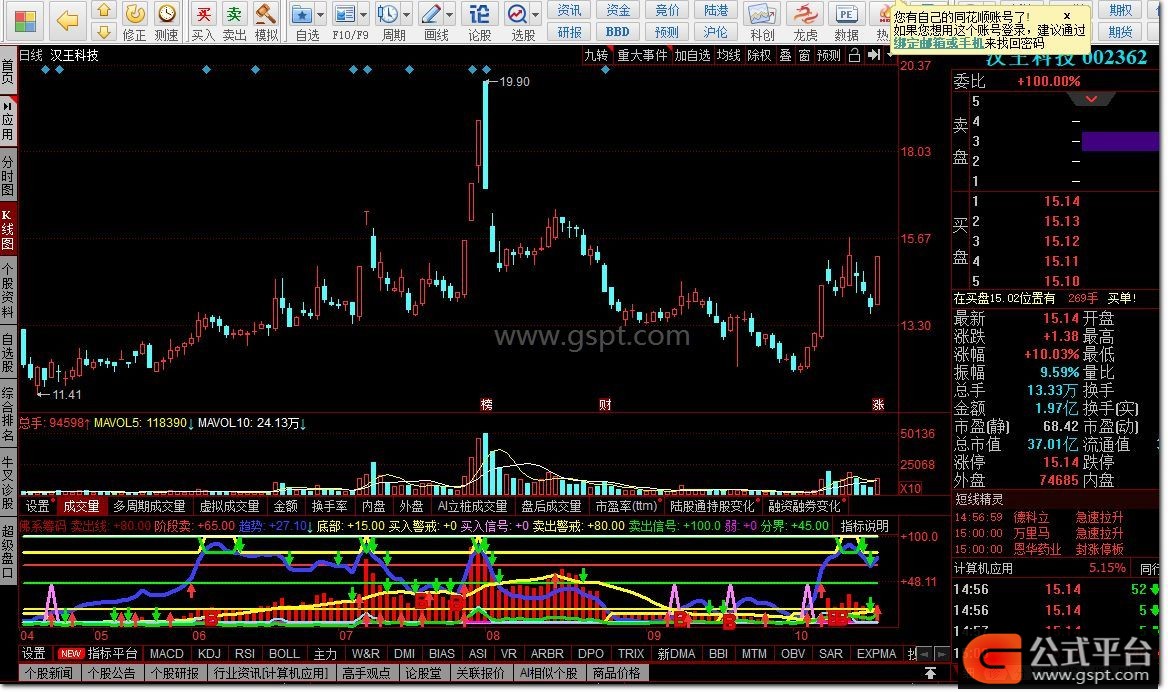The image size is (1168, 692).
Task: Open indicator panel 设置 settings at bottom
Action: 34,654
